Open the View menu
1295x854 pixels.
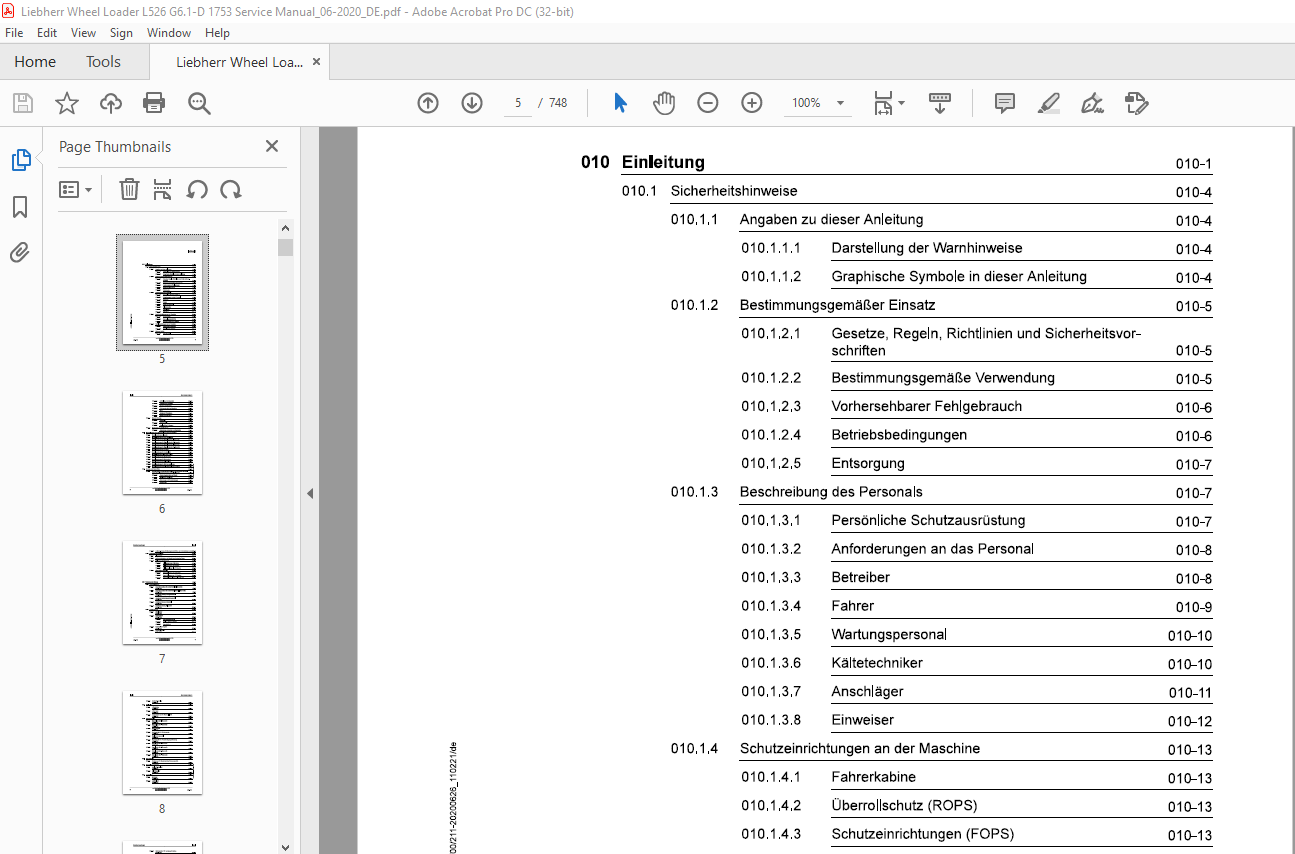[83, 33]
